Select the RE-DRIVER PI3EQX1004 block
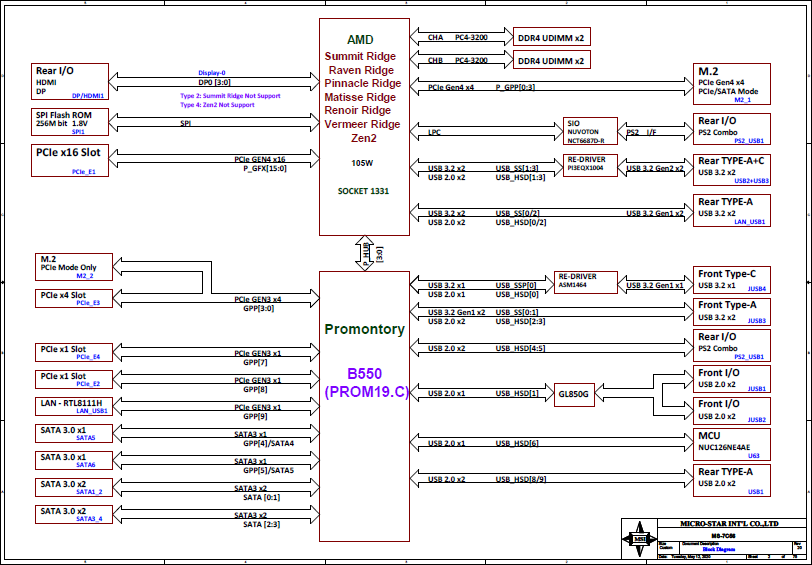 pos(590,165)
